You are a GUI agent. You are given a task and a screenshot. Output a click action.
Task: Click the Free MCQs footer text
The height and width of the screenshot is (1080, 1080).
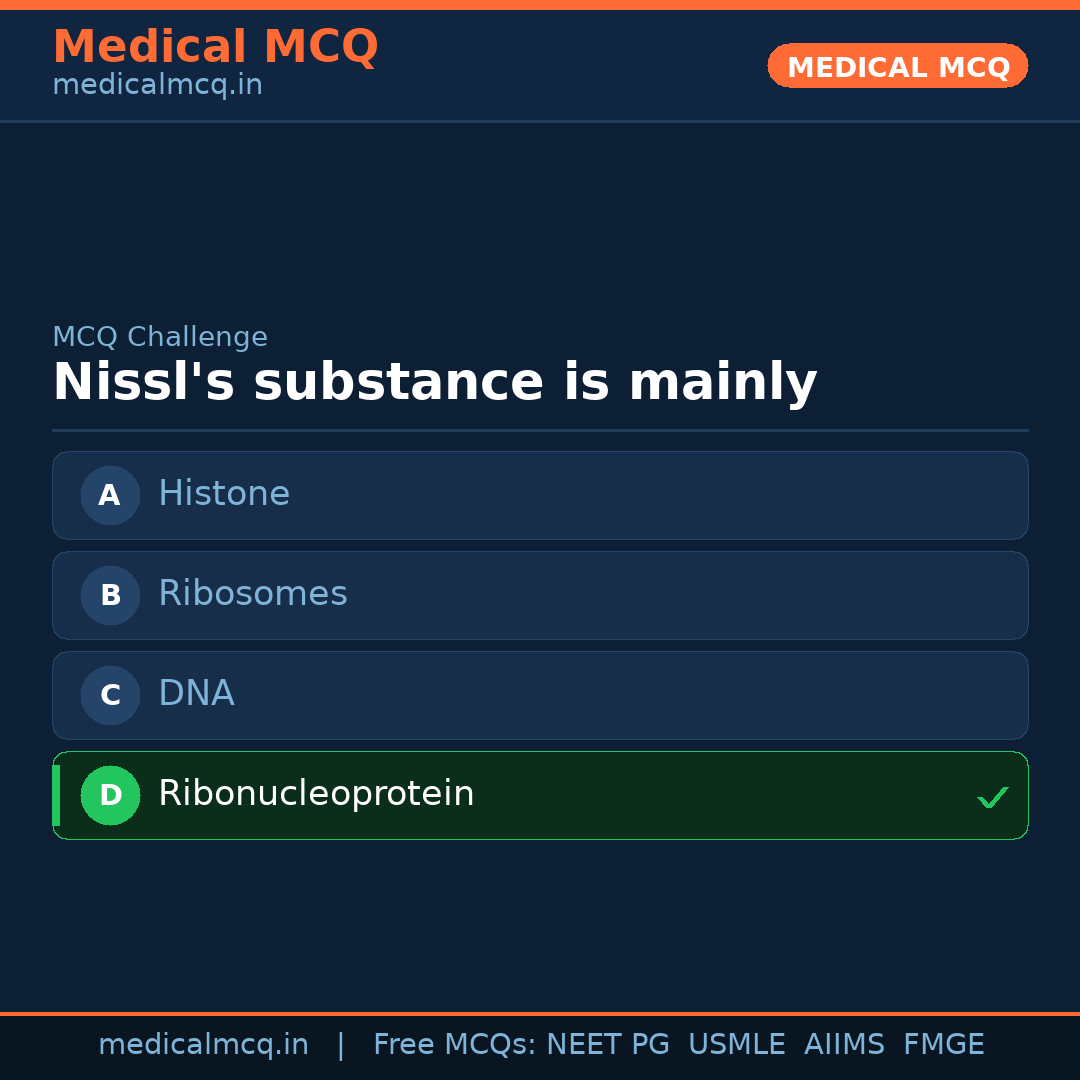coord(455,1045)
